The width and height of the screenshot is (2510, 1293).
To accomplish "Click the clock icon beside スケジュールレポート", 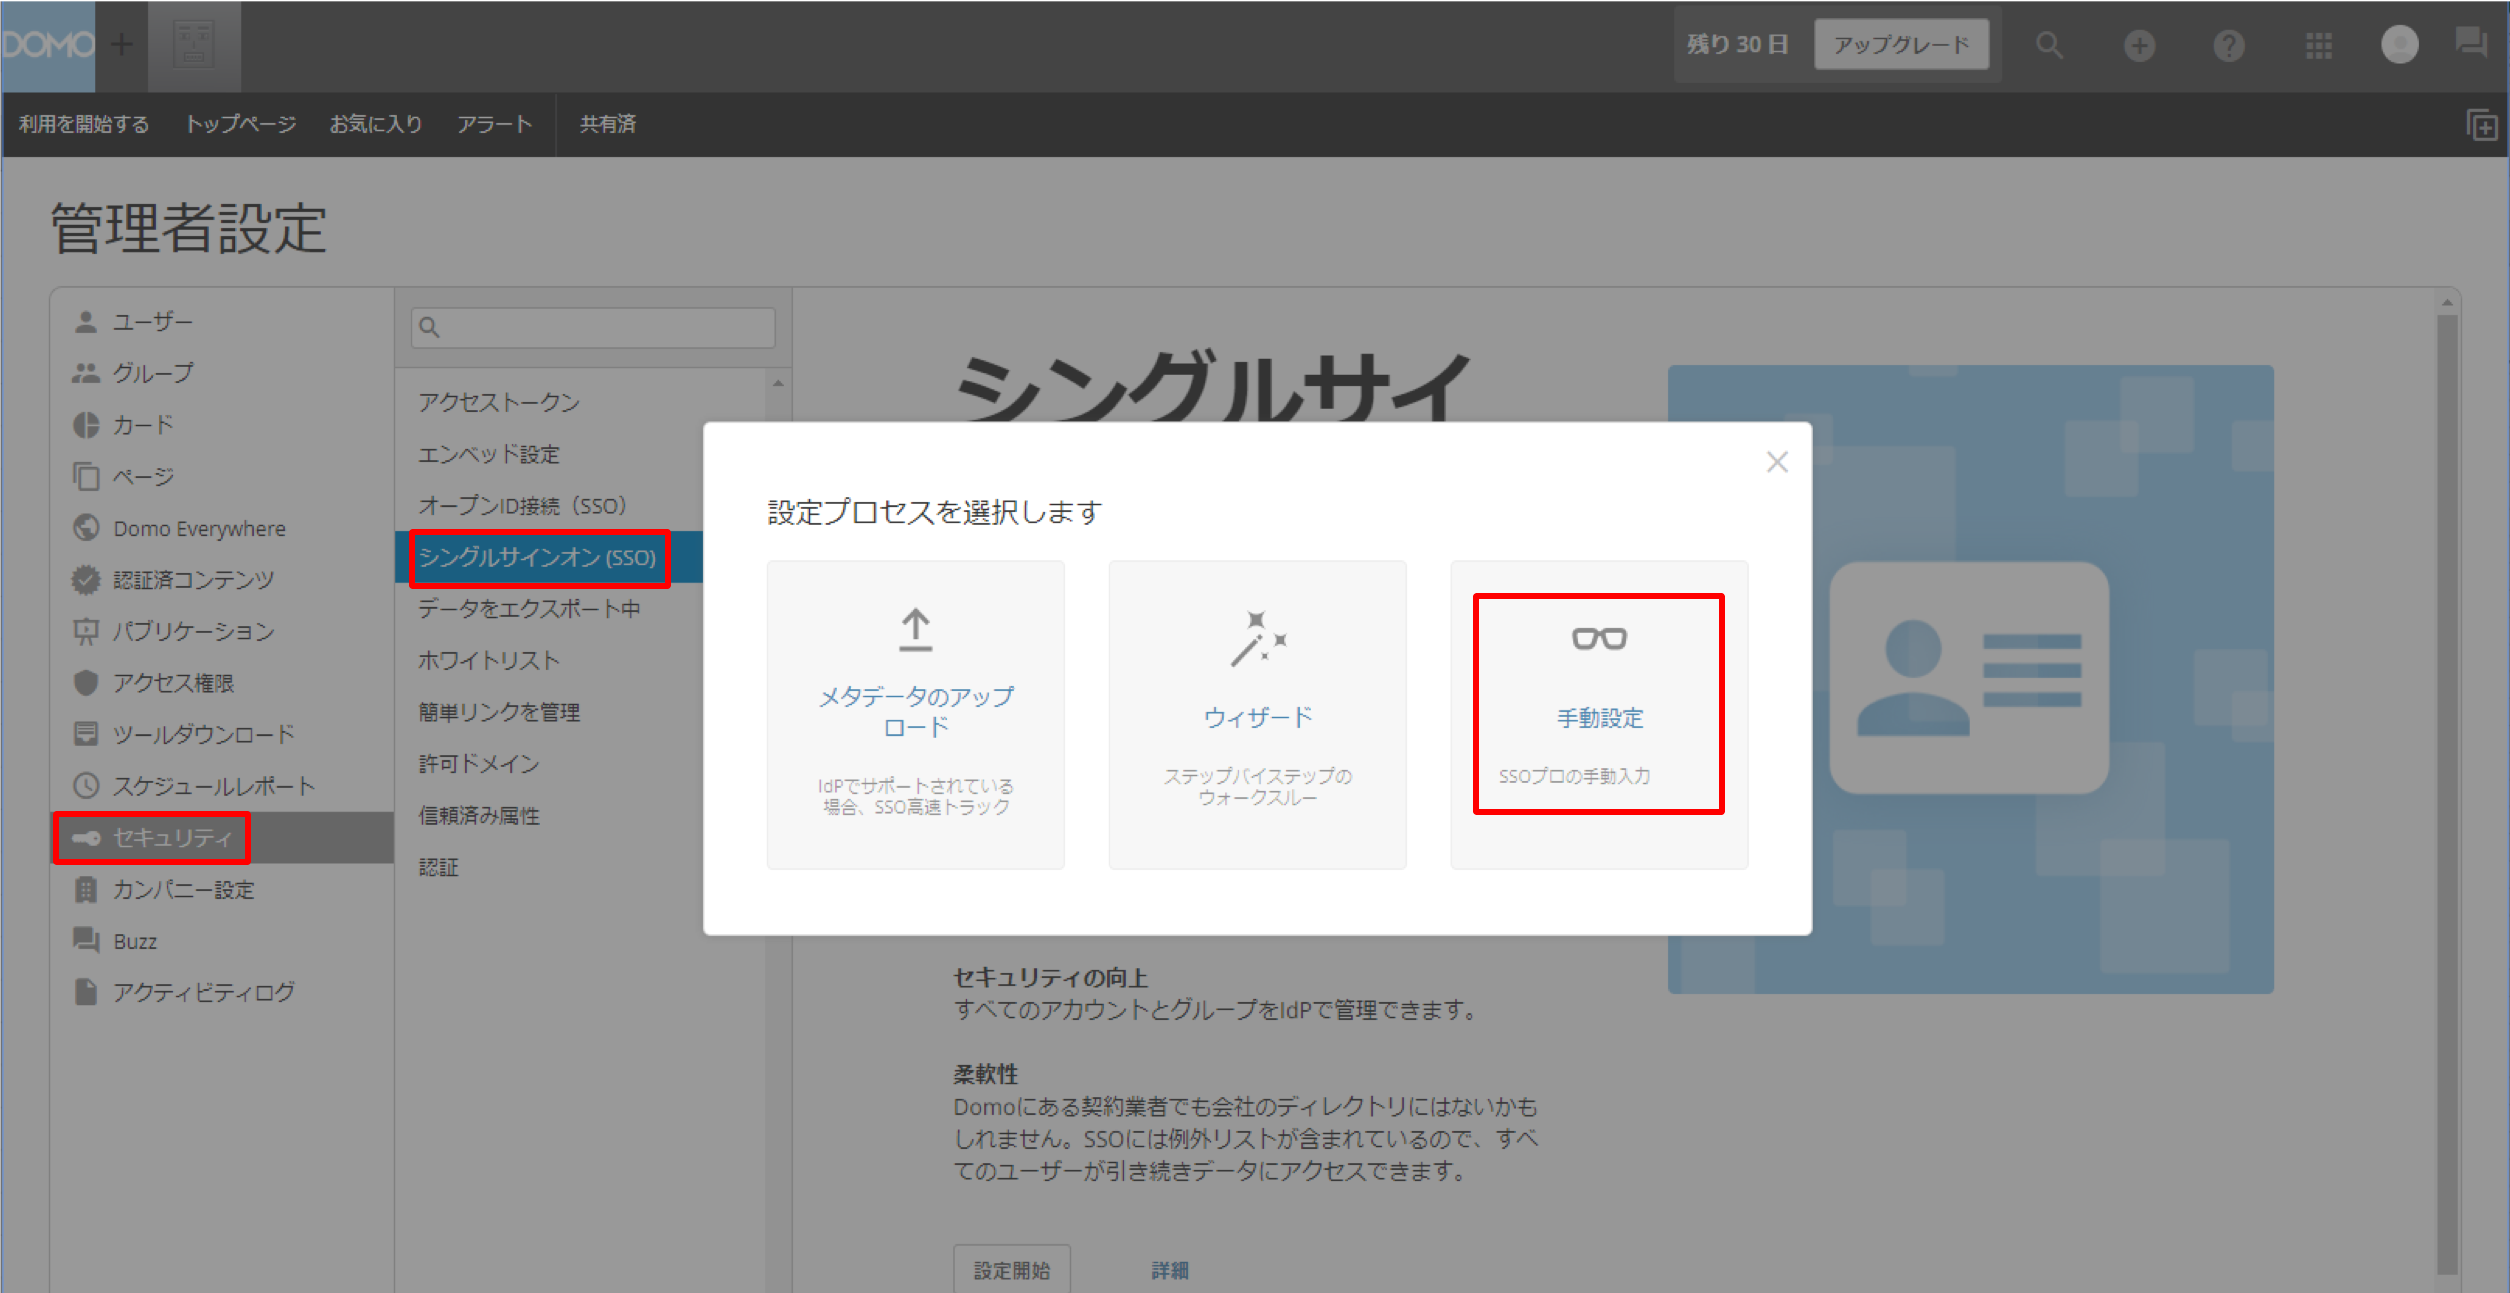I will 86,786.
